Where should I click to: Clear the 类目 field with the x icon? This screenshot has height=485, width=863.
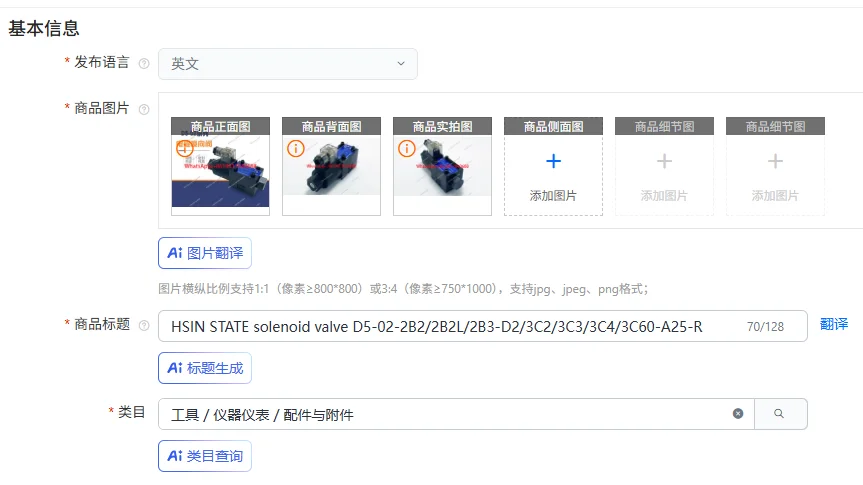point(738,413)
